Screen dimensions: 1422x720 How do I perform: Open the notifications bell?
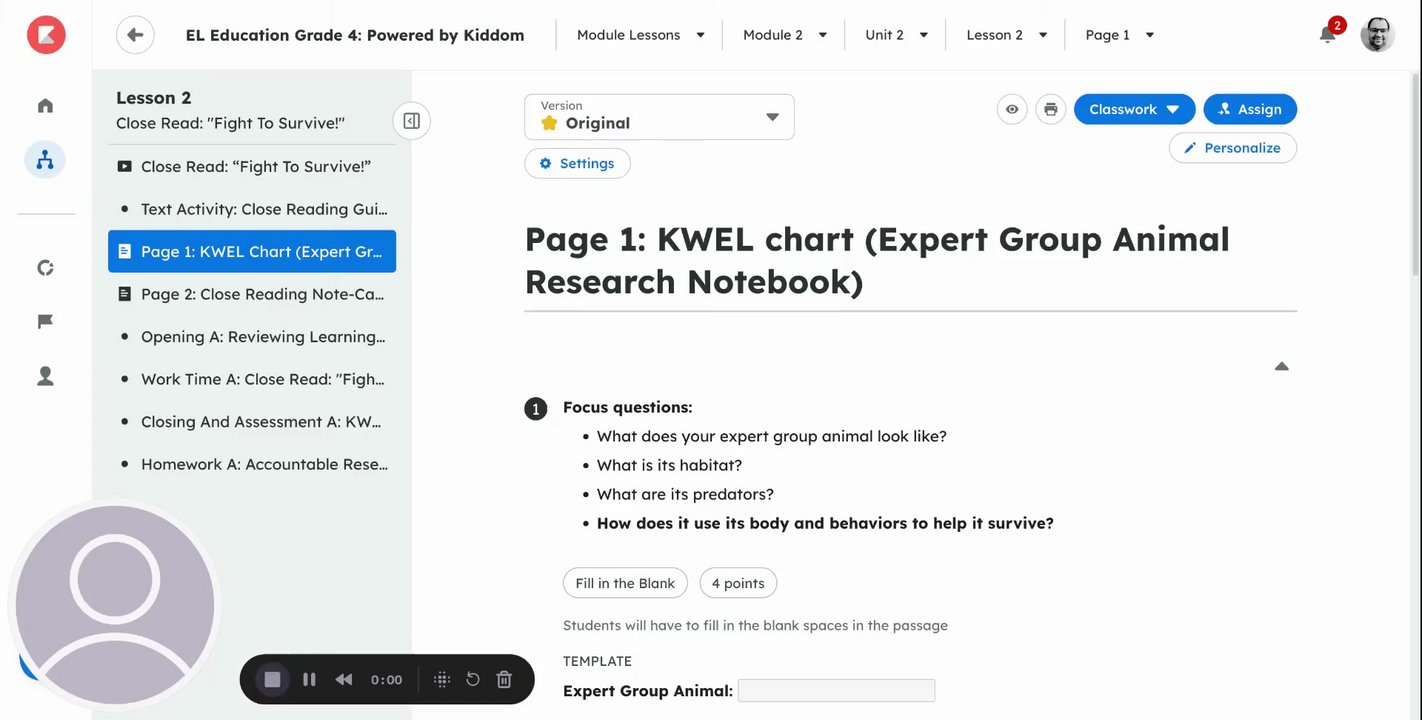(x=1327, y=35)
